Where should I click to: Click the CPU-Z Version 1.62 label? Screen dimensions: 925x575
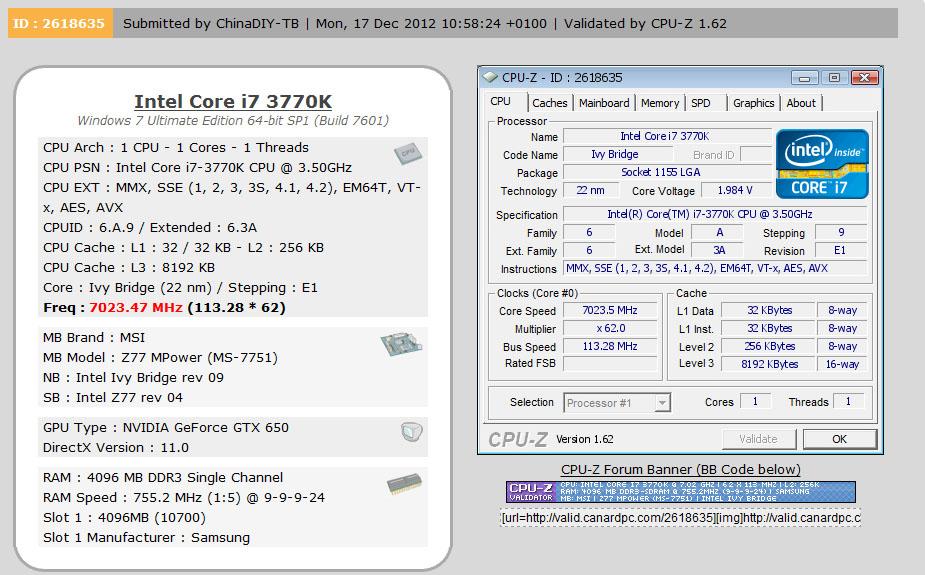coord(585,439)
